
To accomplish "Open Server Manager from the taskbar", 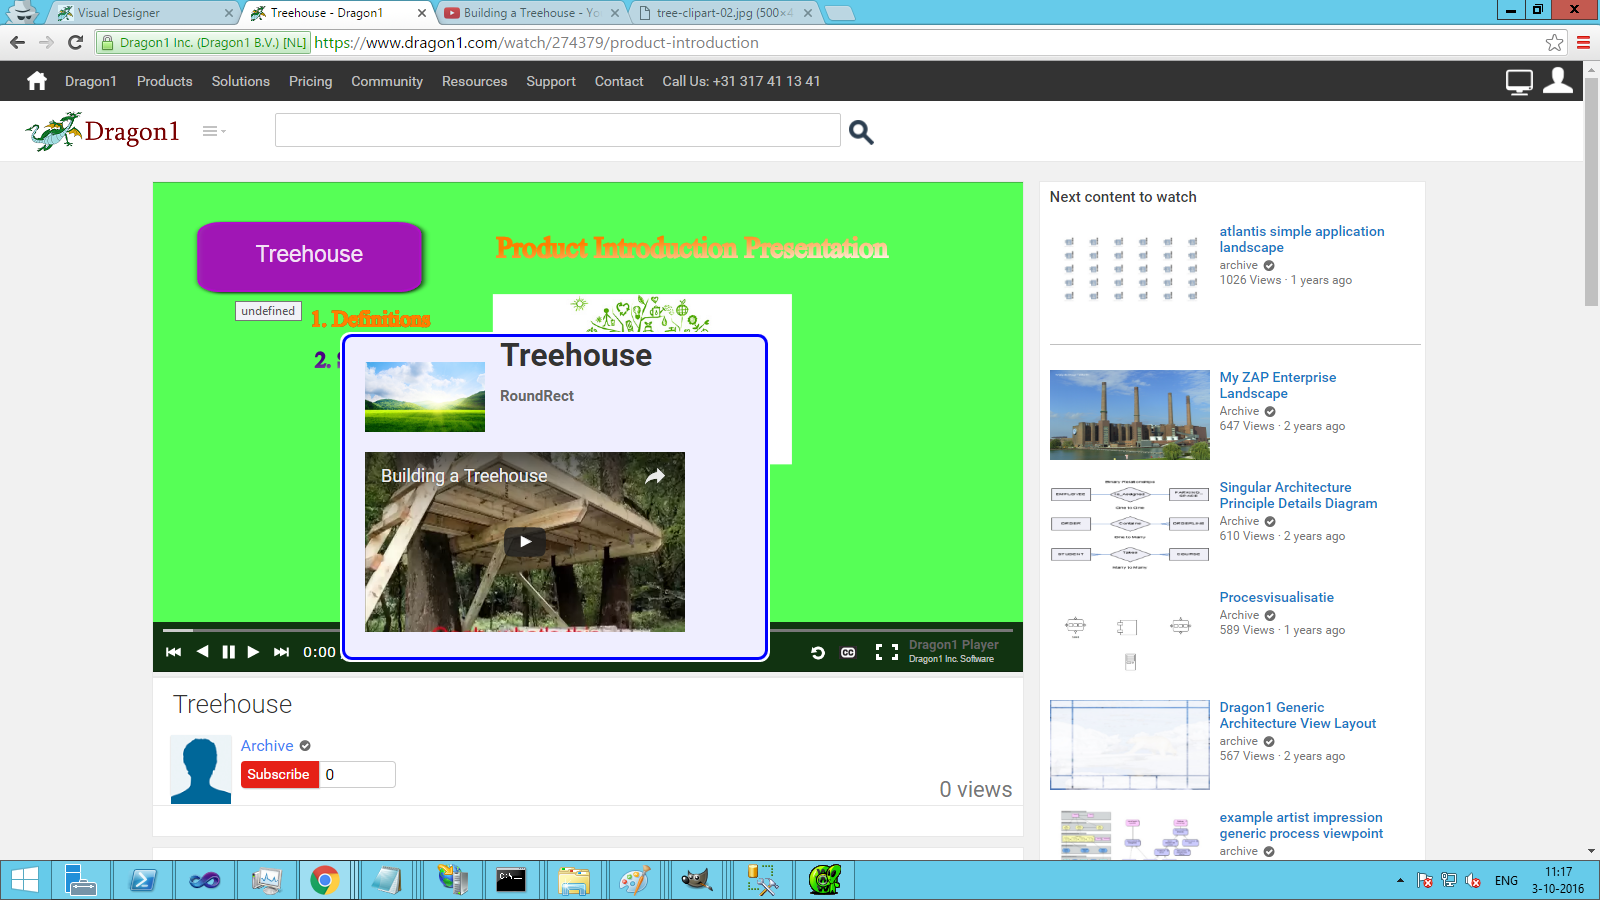I will (80, 880).
